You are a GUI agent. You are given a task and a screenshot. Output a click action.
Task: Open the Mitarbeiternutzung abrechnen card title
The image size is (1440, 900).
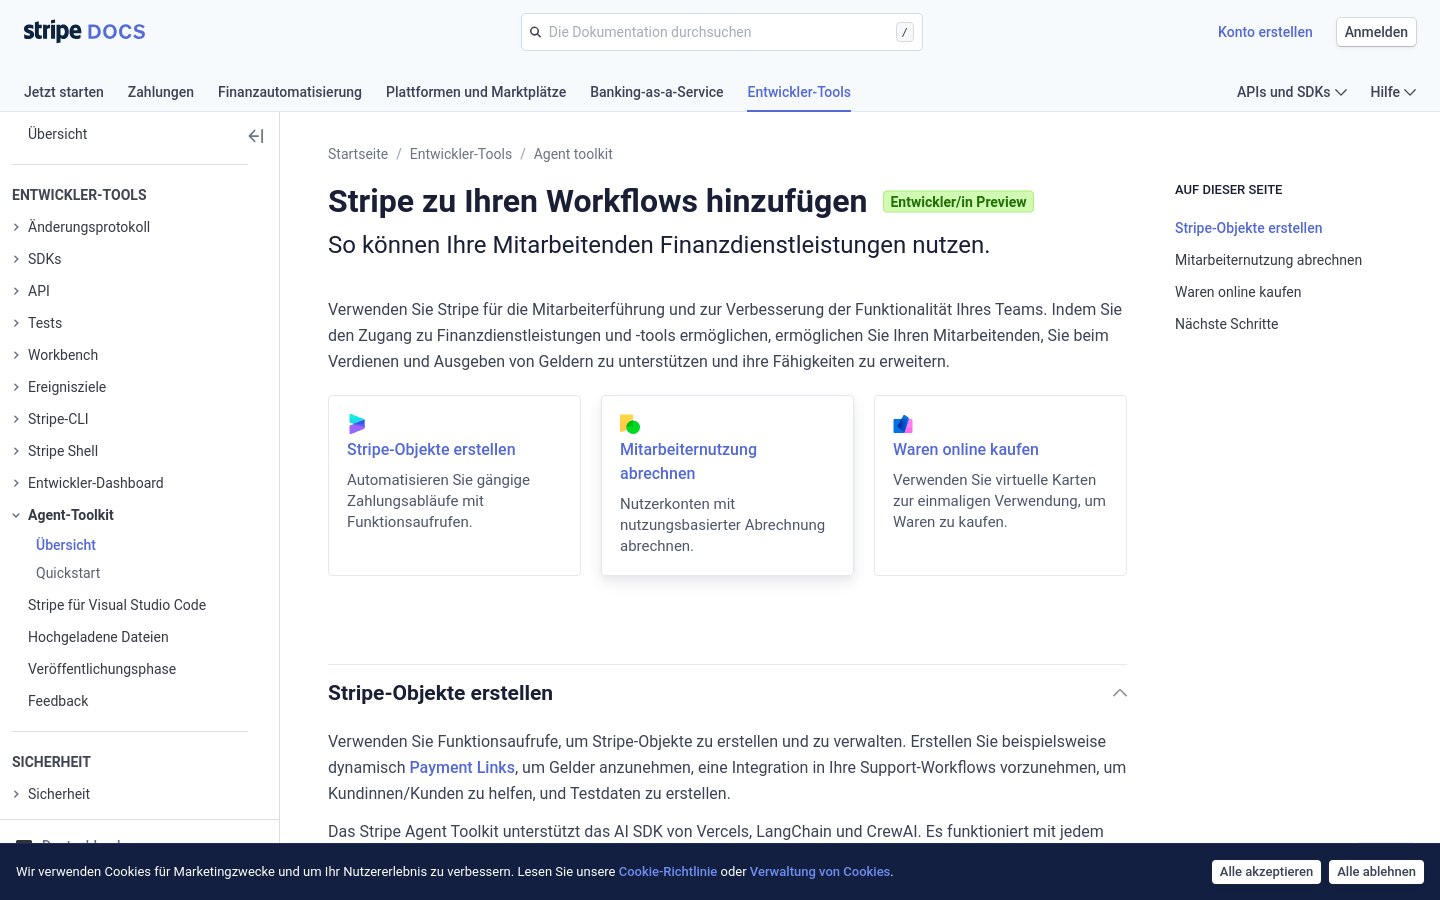coord(688,462)
